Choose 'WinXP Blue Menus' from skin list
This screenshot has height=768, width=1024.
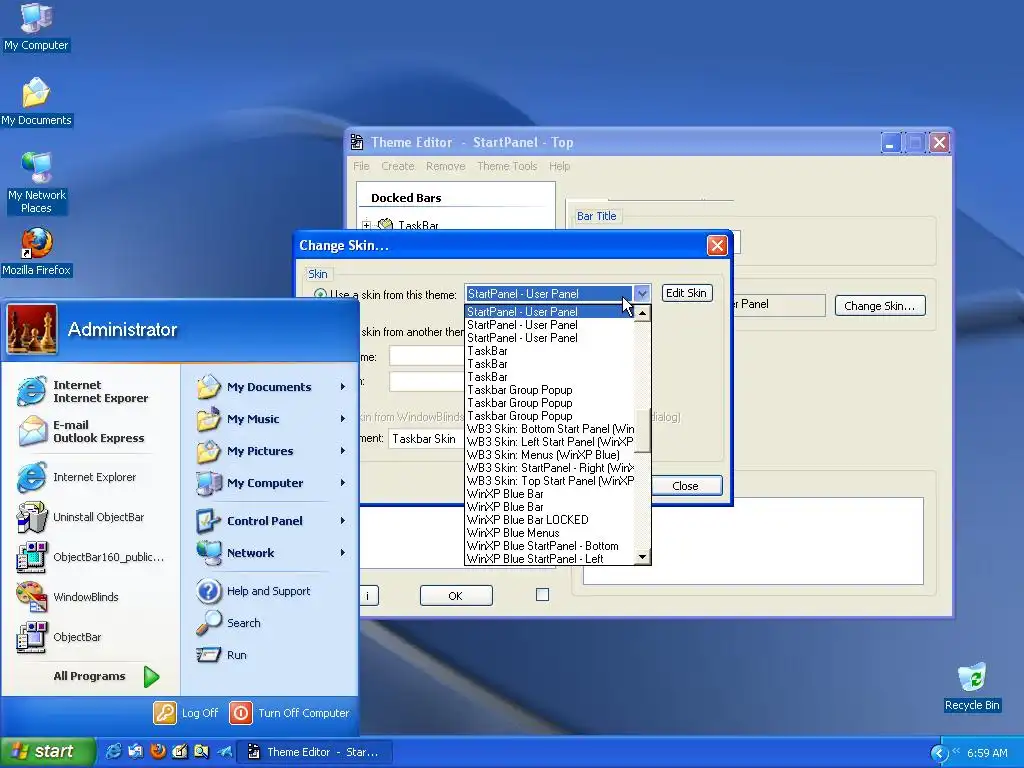click(x=549, y=533)
